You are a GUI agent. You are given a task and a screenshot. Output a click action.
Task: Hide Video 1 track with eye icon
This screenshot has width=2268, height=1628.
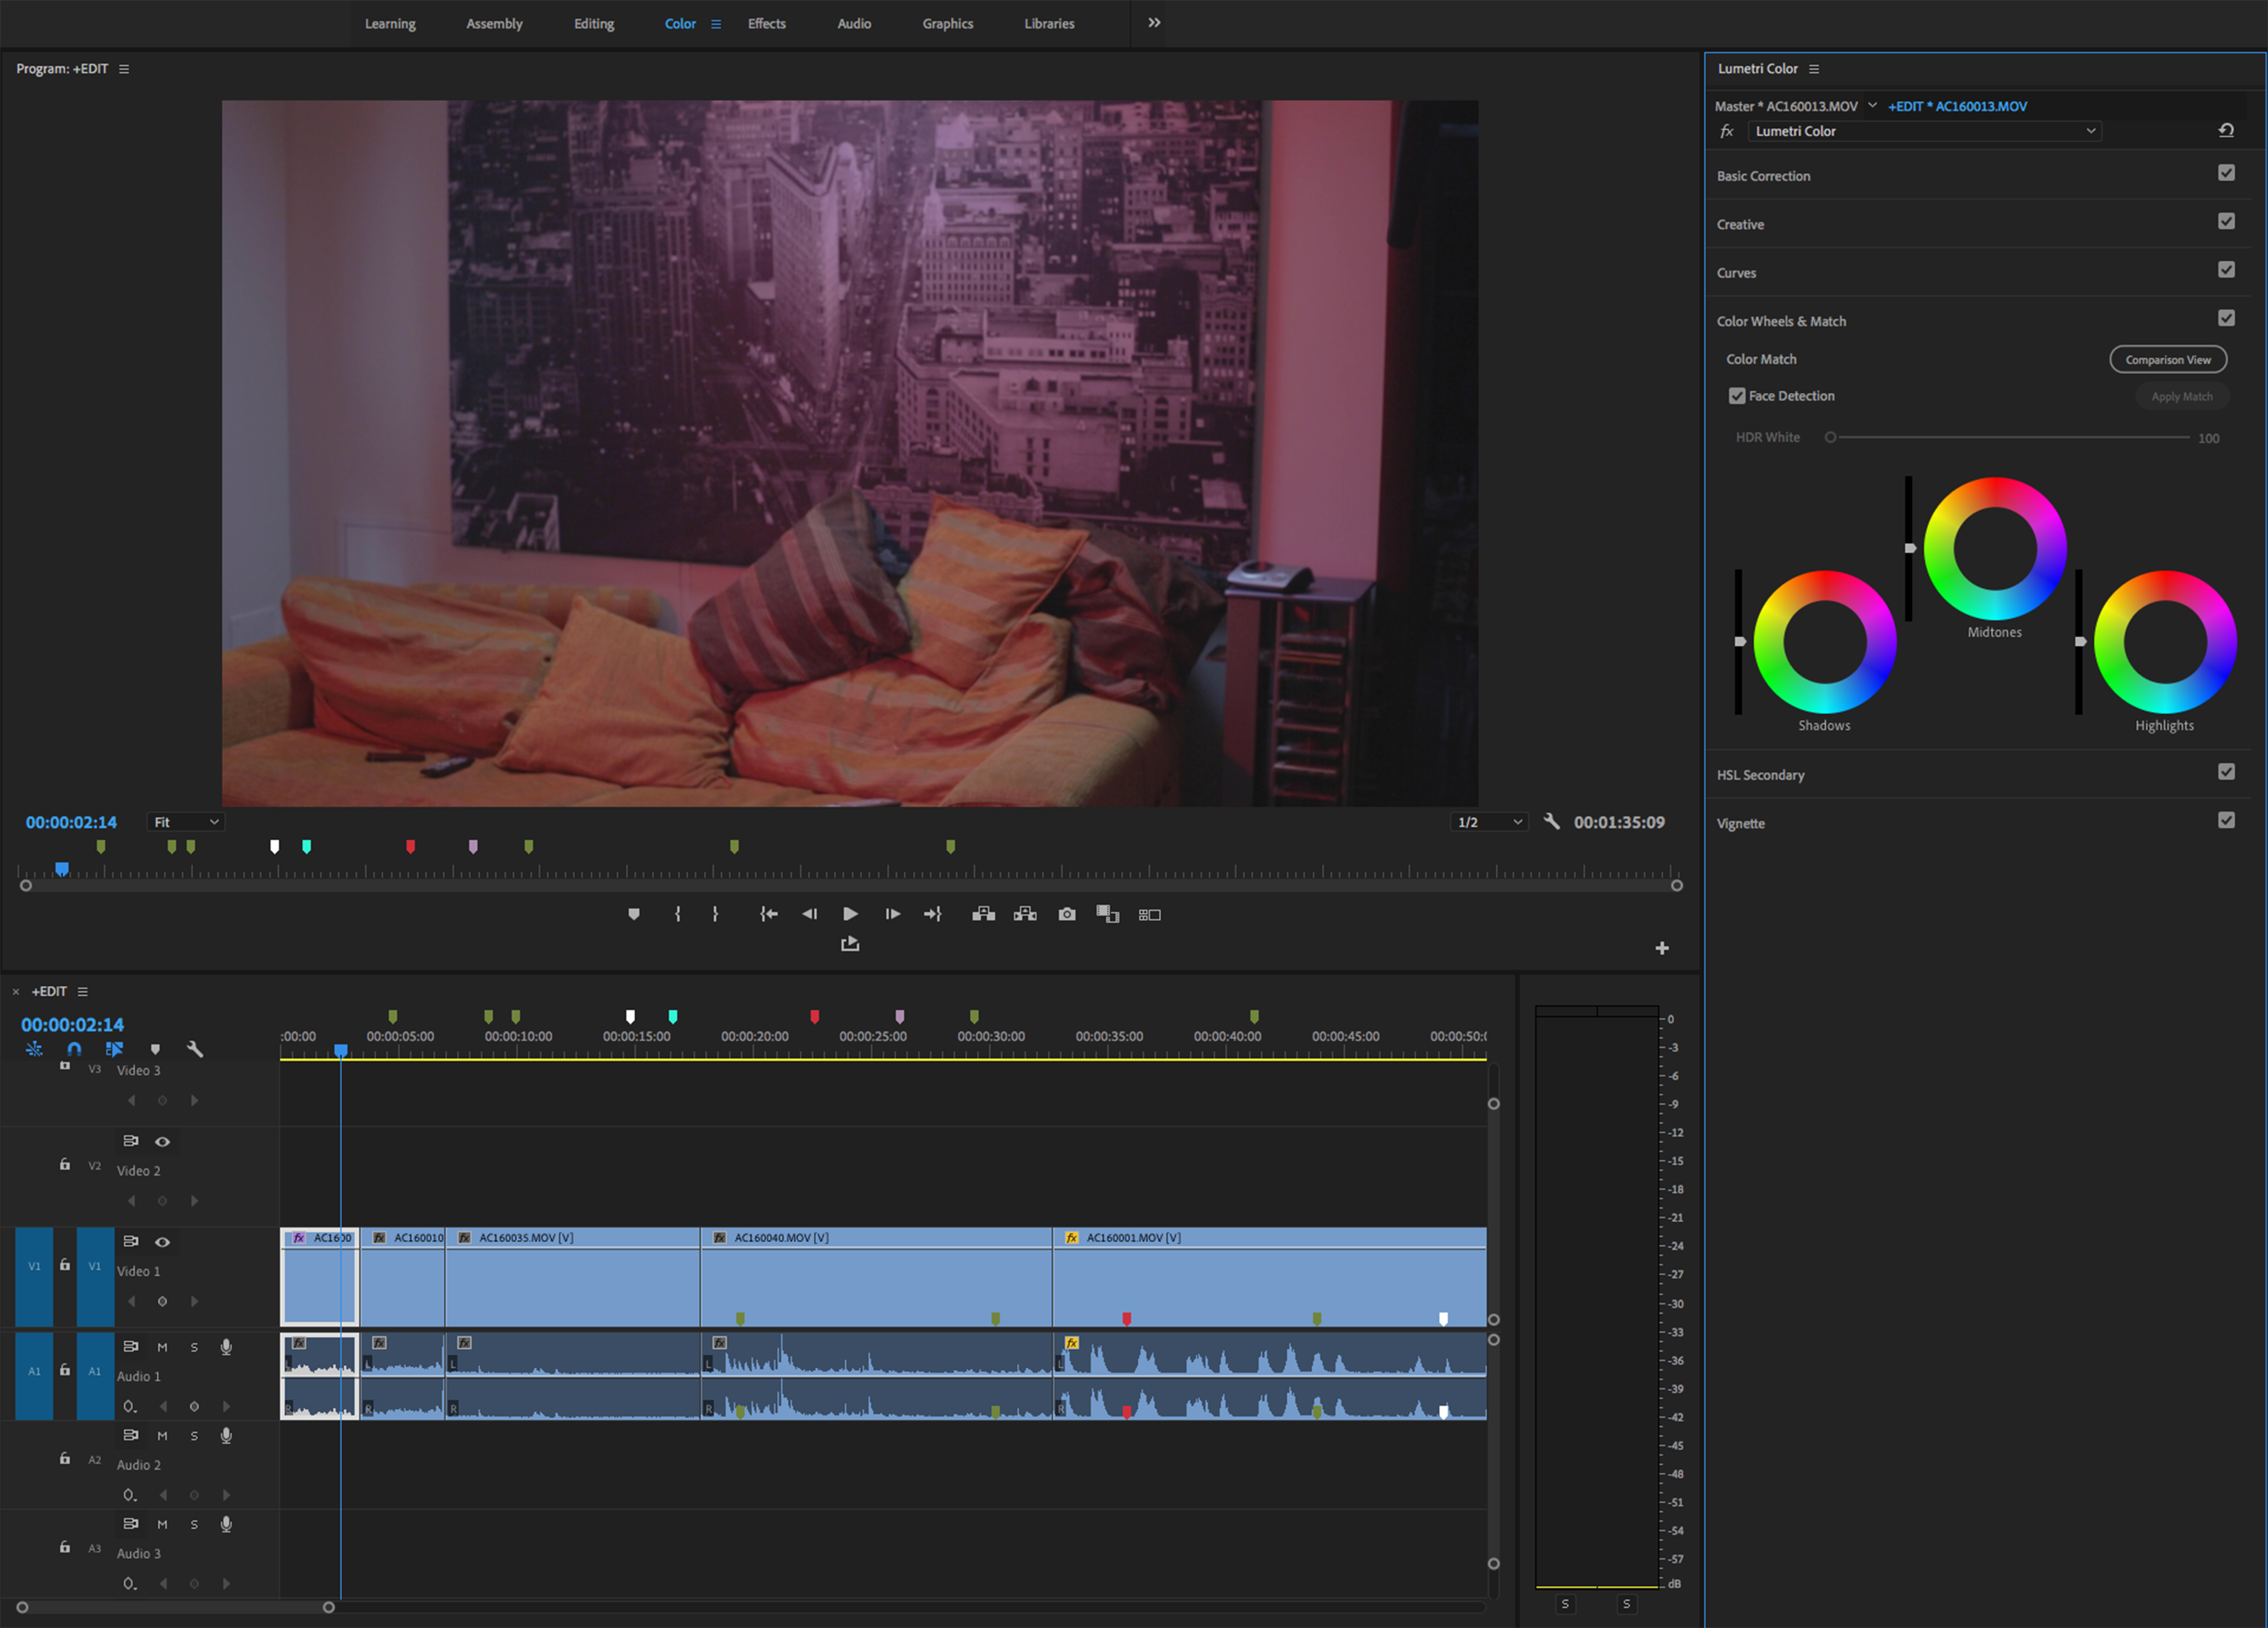click(x=162, y=1242)
